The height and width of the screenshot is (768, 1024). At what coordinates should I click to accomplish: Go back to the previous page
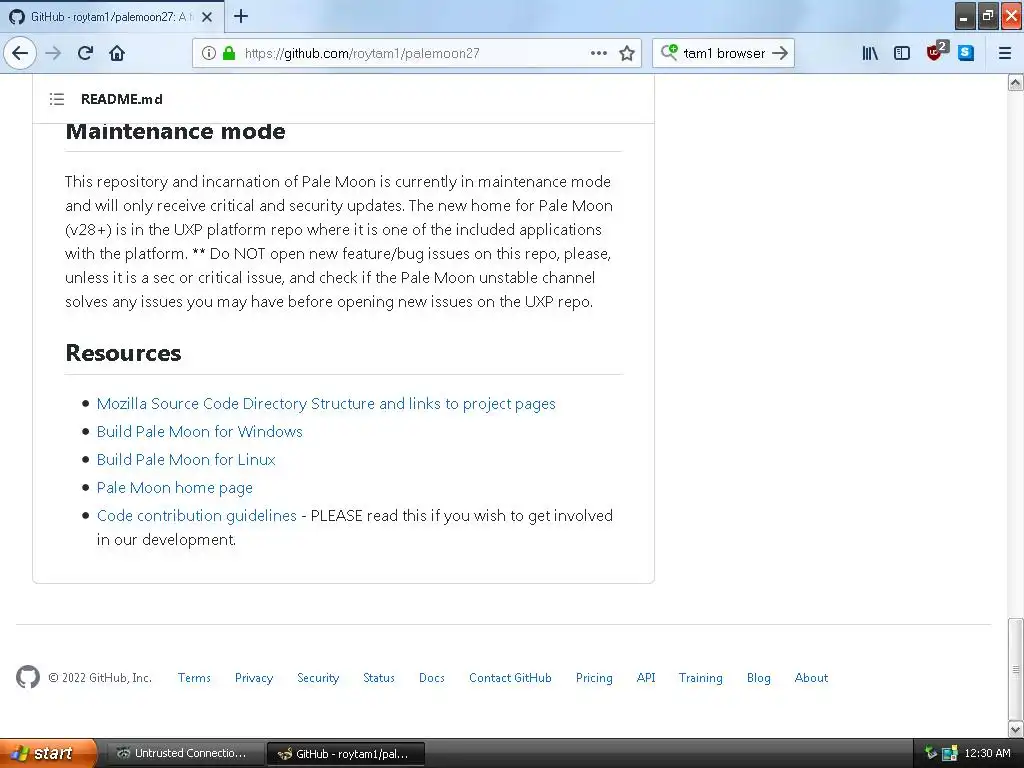pos(20,53)
